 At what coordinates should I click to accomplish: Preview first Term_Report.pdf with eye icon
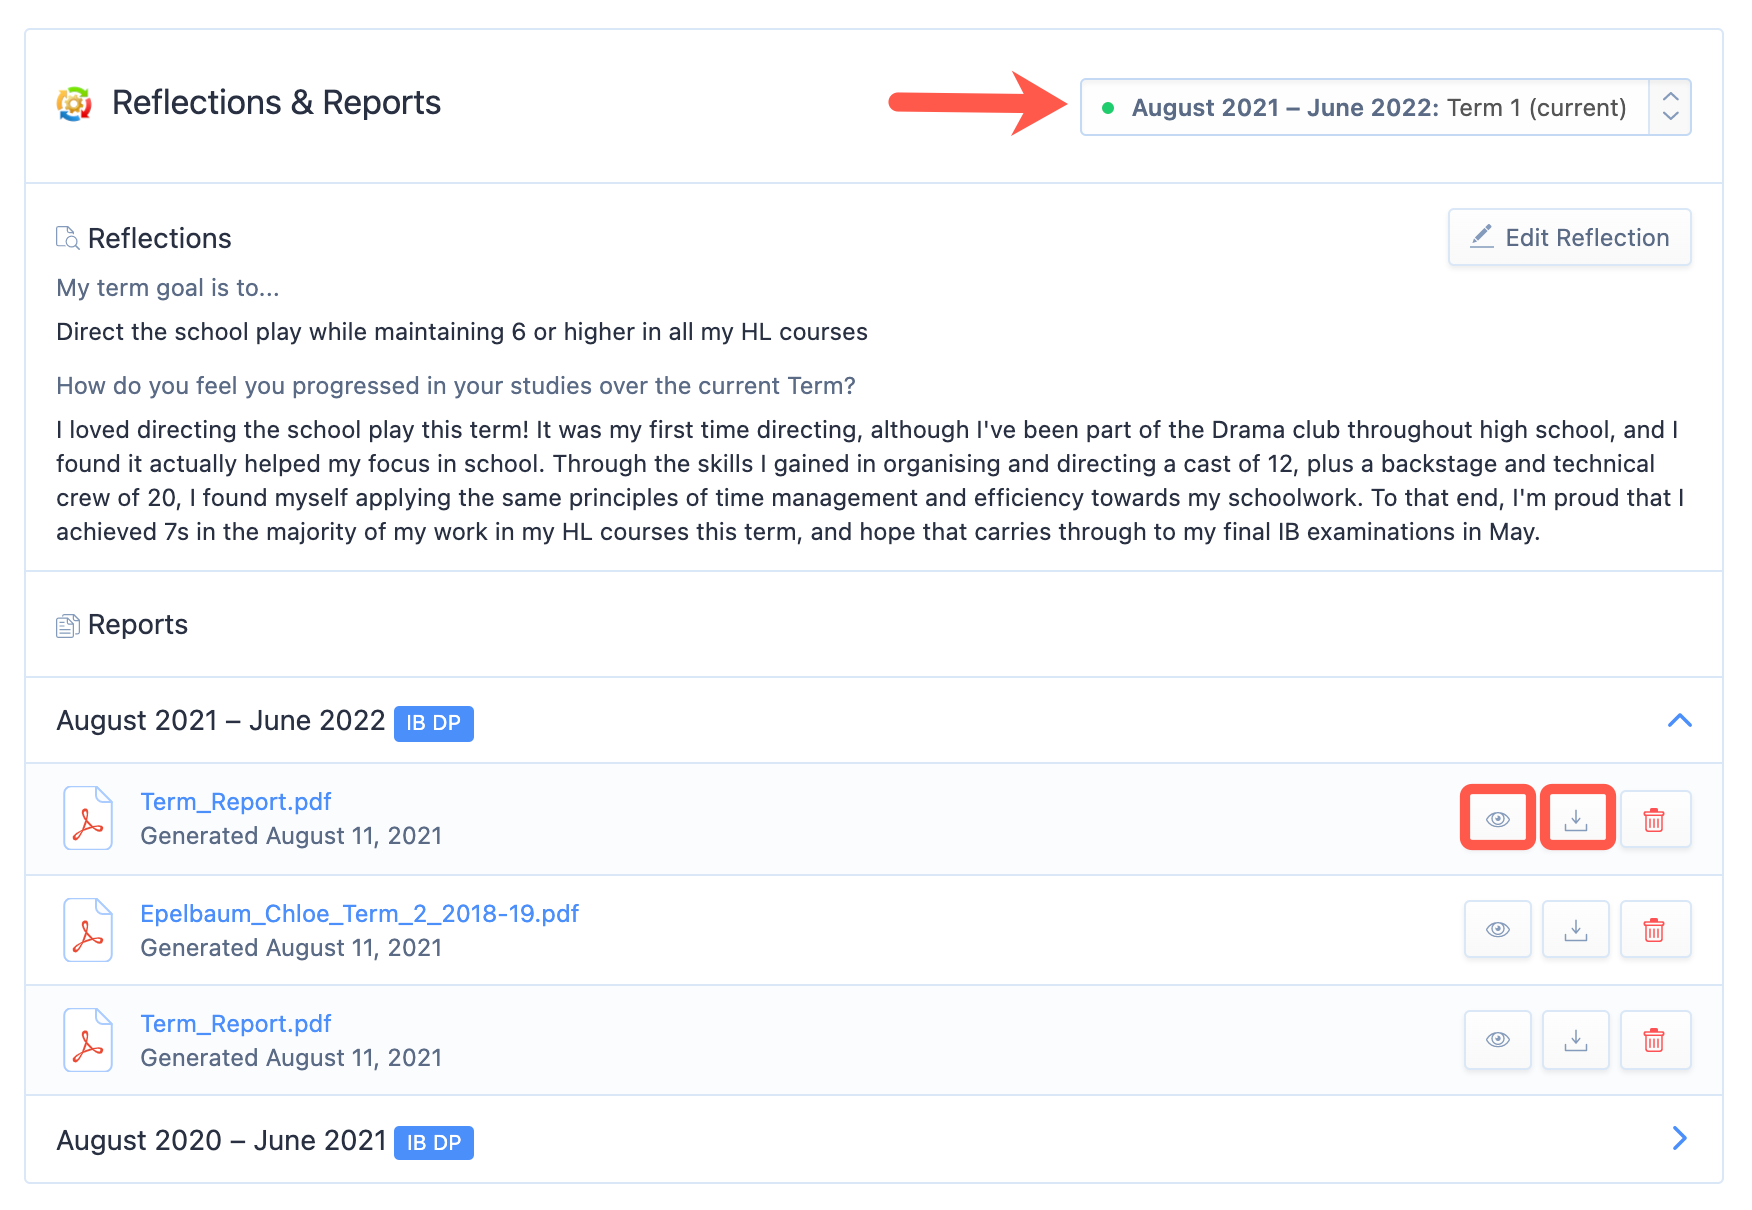(x=1497, y=819)
